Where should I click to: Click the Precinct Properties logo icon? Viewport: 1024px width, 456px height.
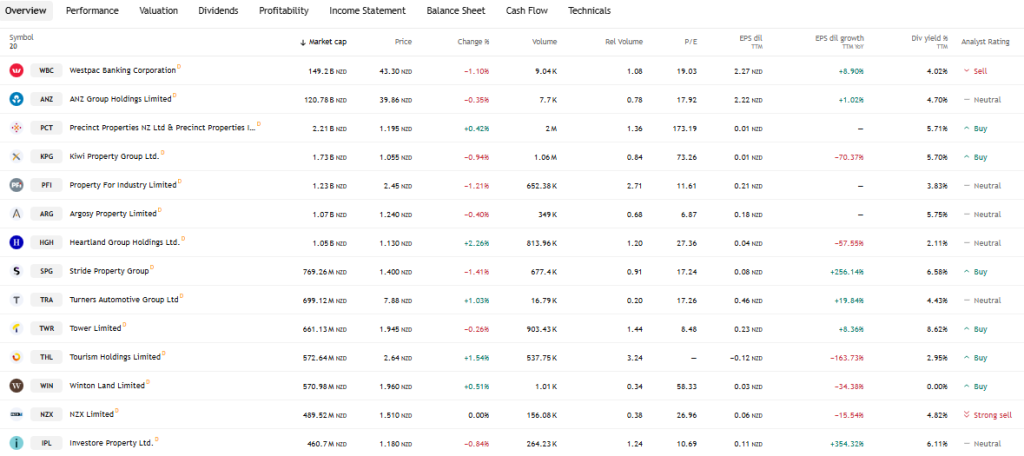[16, 128]
